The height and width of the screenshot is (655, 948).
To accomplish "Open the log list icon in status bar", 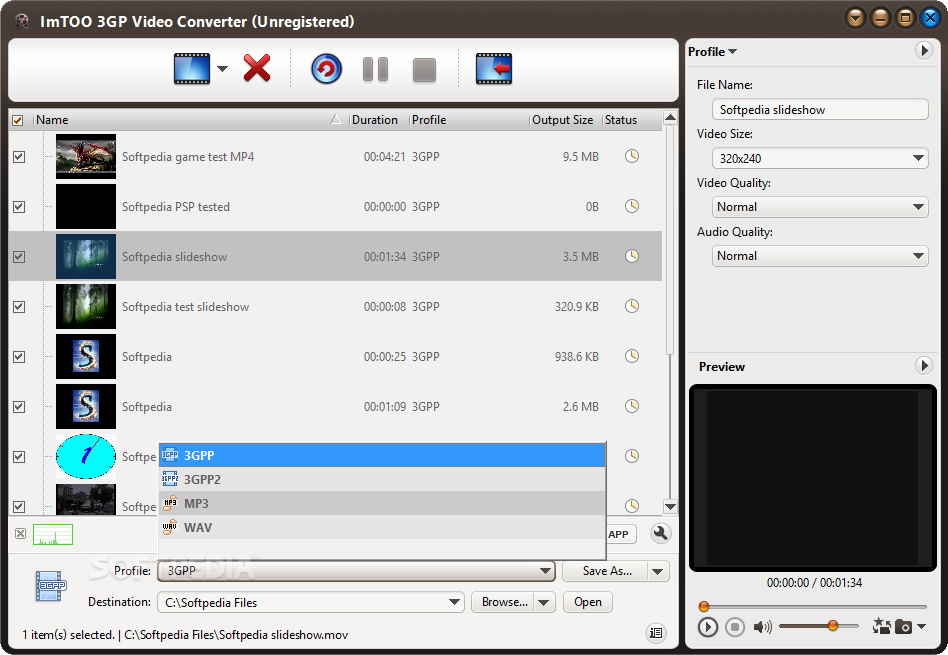I will pos(656,633).
